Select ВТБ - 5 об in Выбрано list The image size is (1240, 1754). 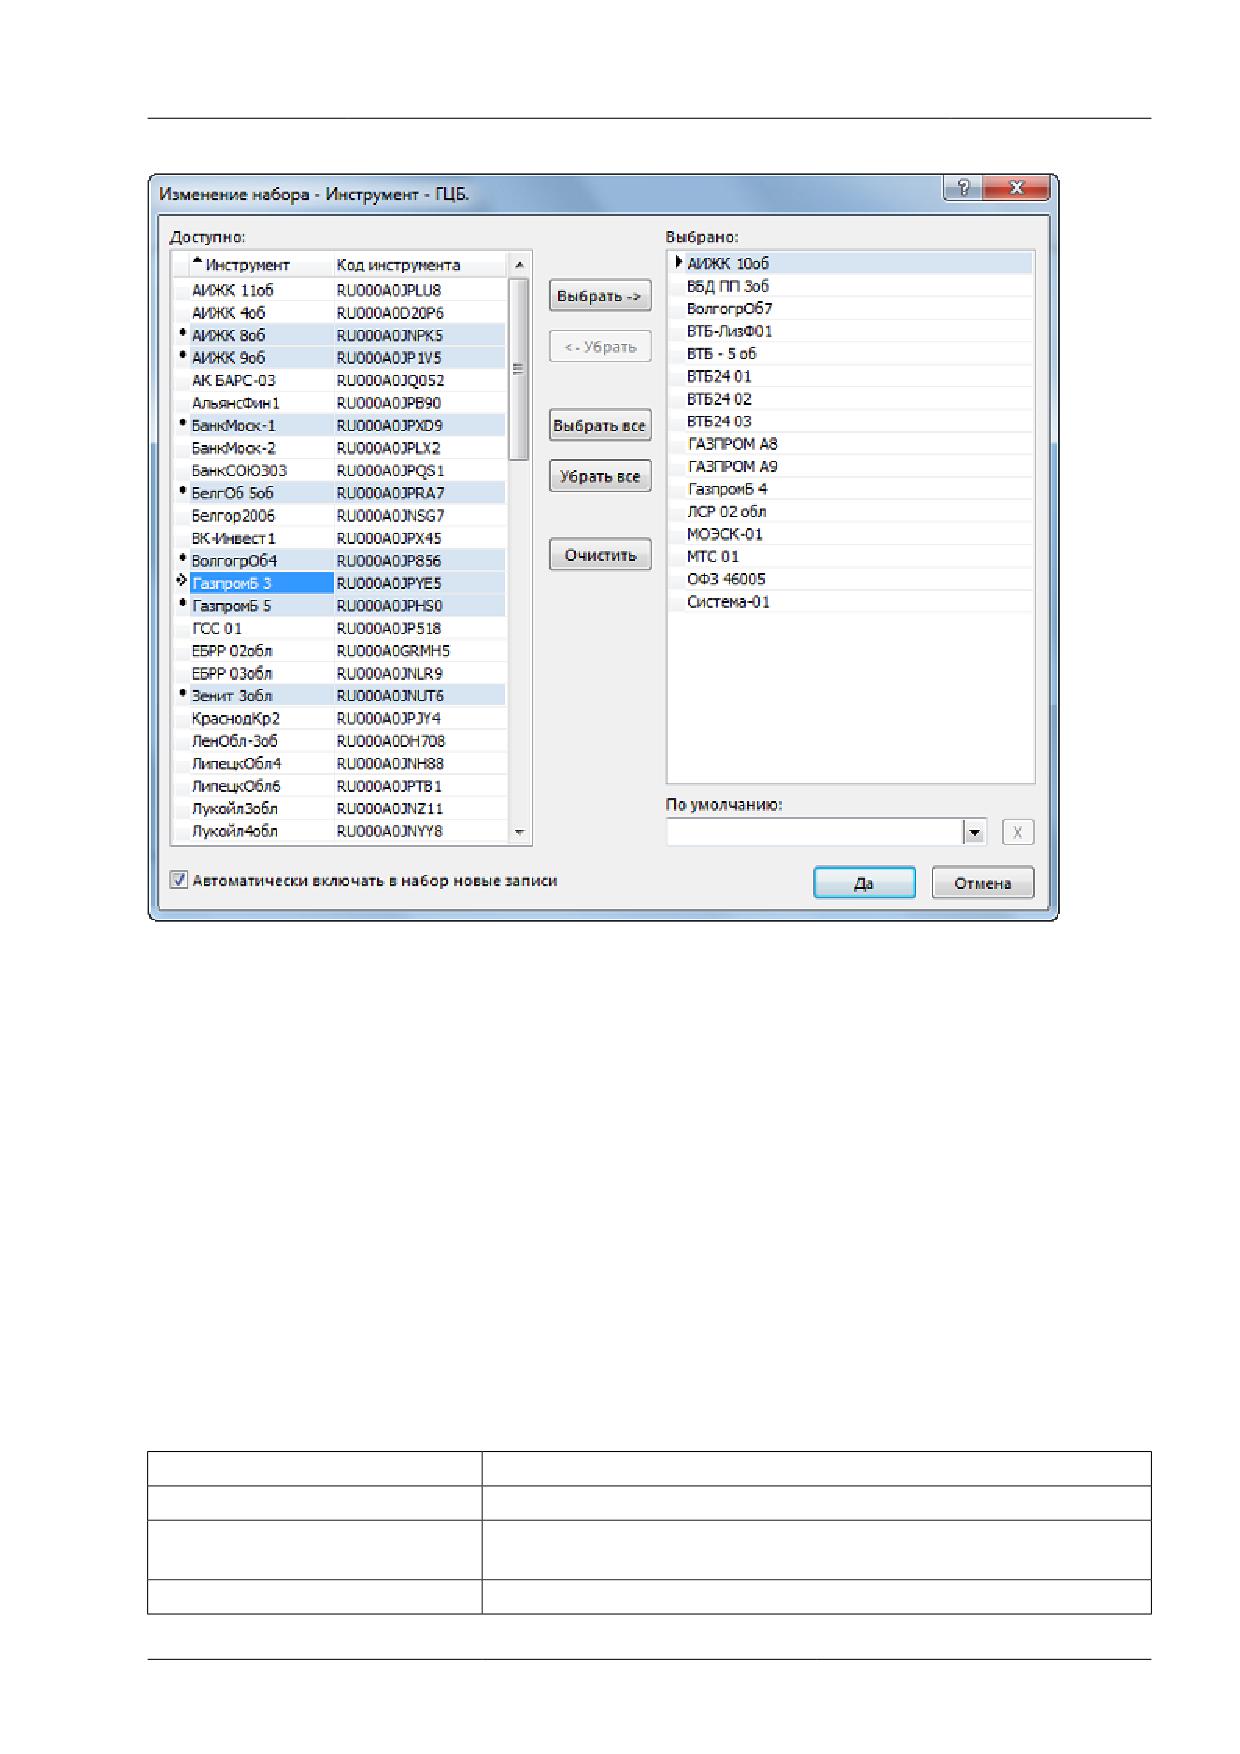pos(851,354)
